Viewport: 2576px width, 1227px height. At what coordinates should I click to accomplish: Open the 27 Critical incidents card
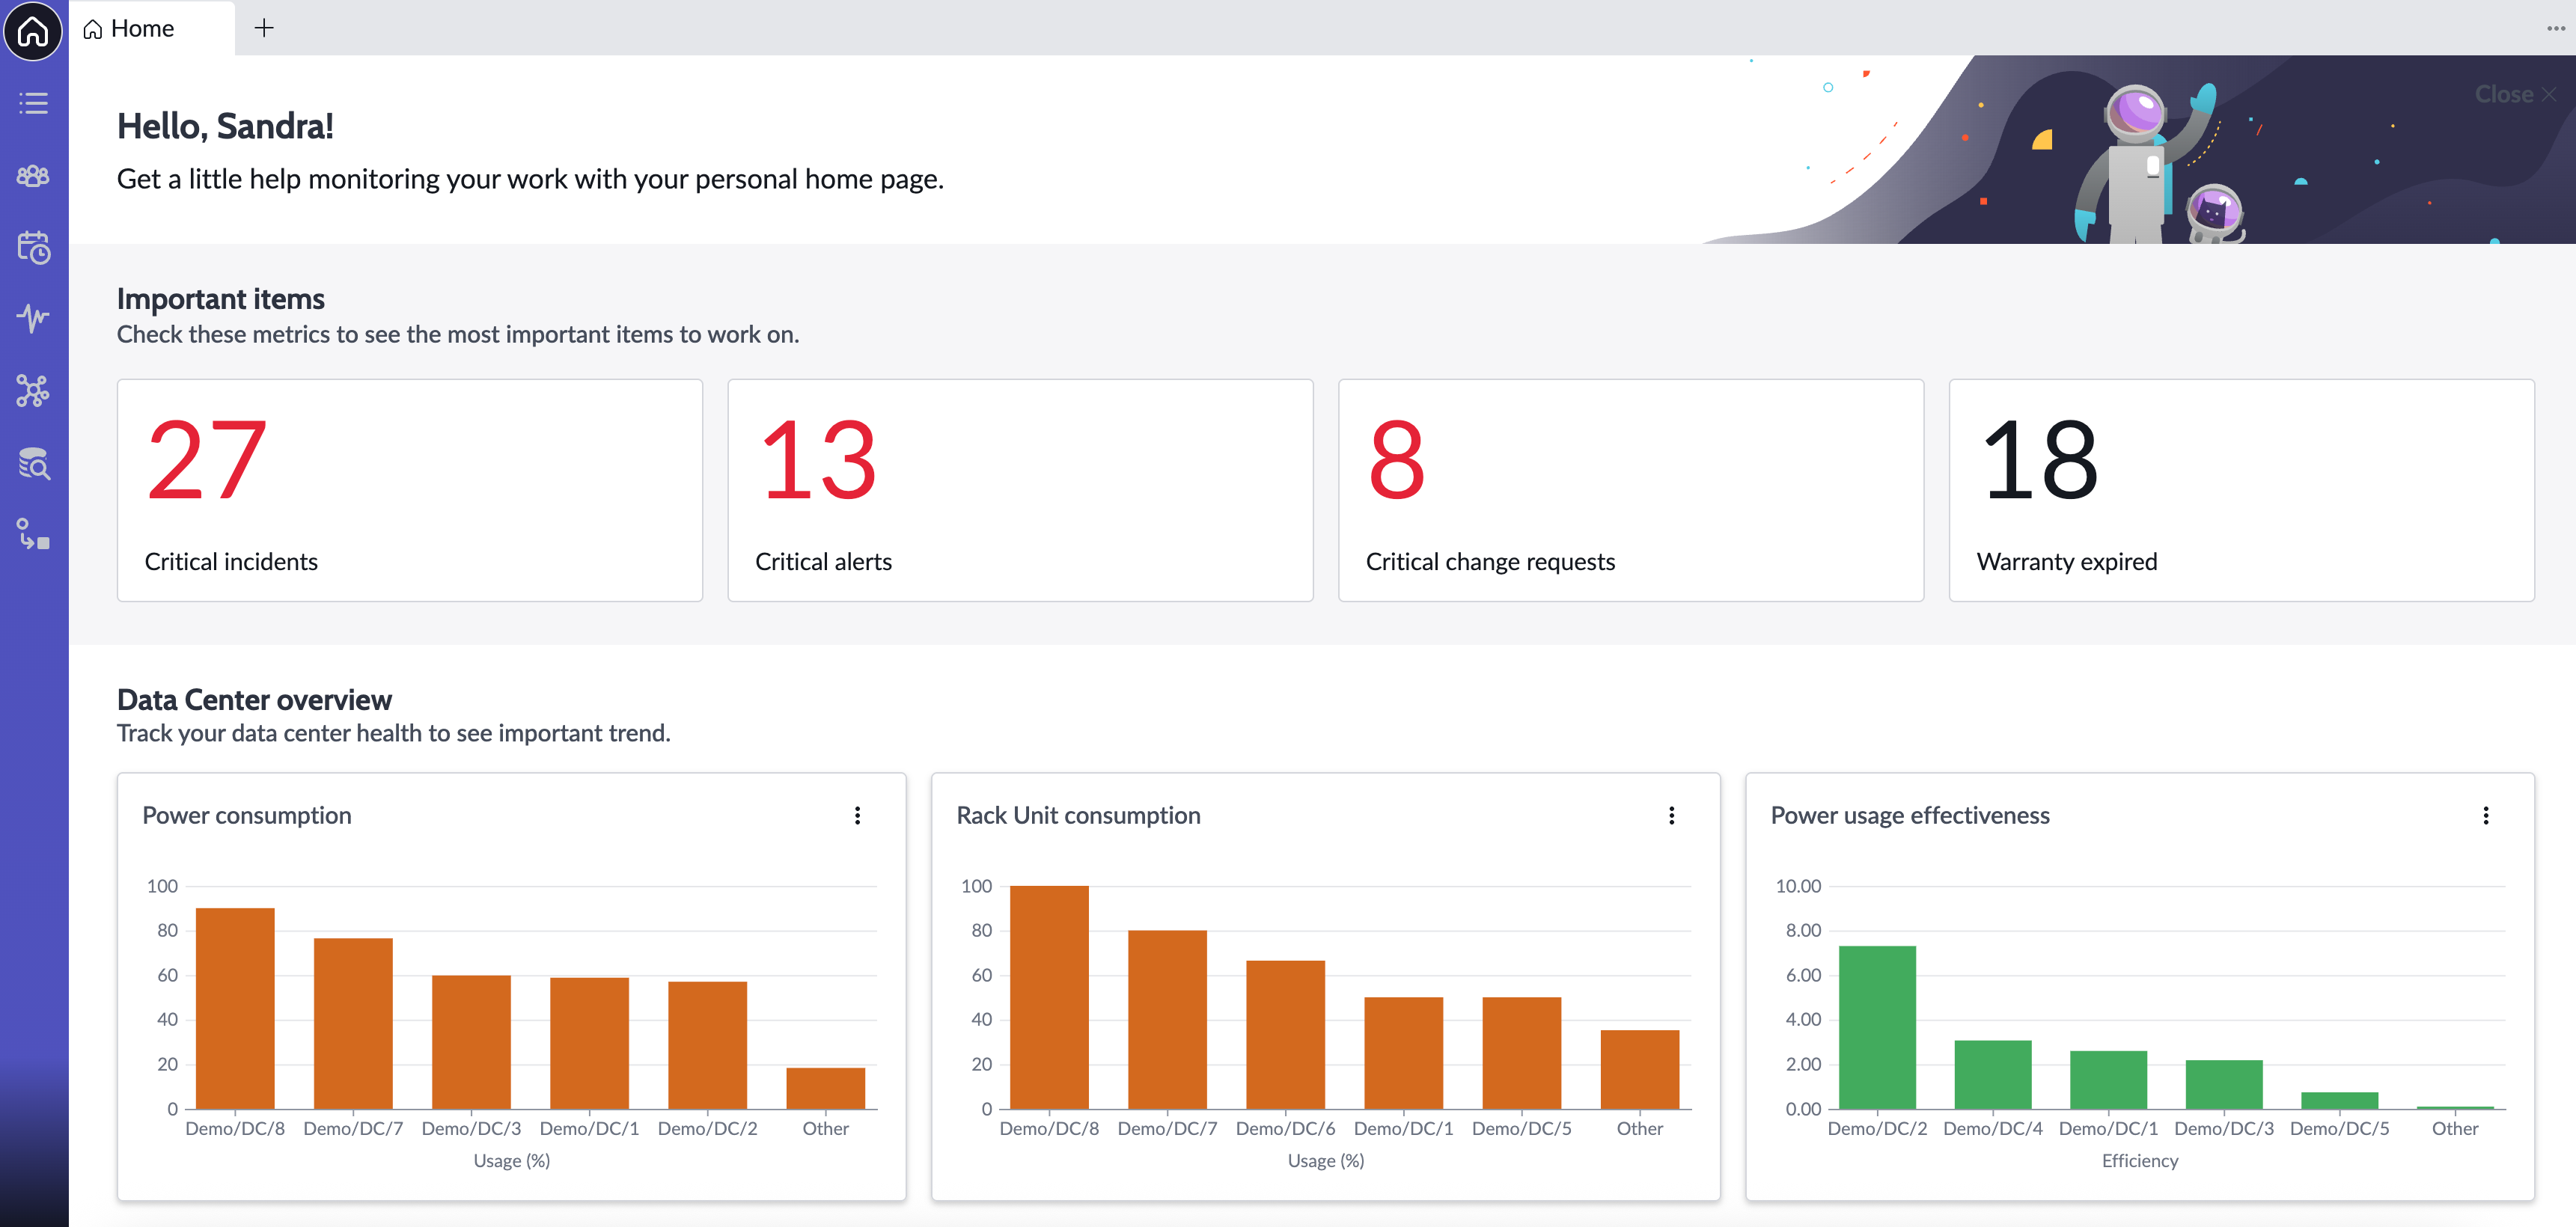coord(410,490)
